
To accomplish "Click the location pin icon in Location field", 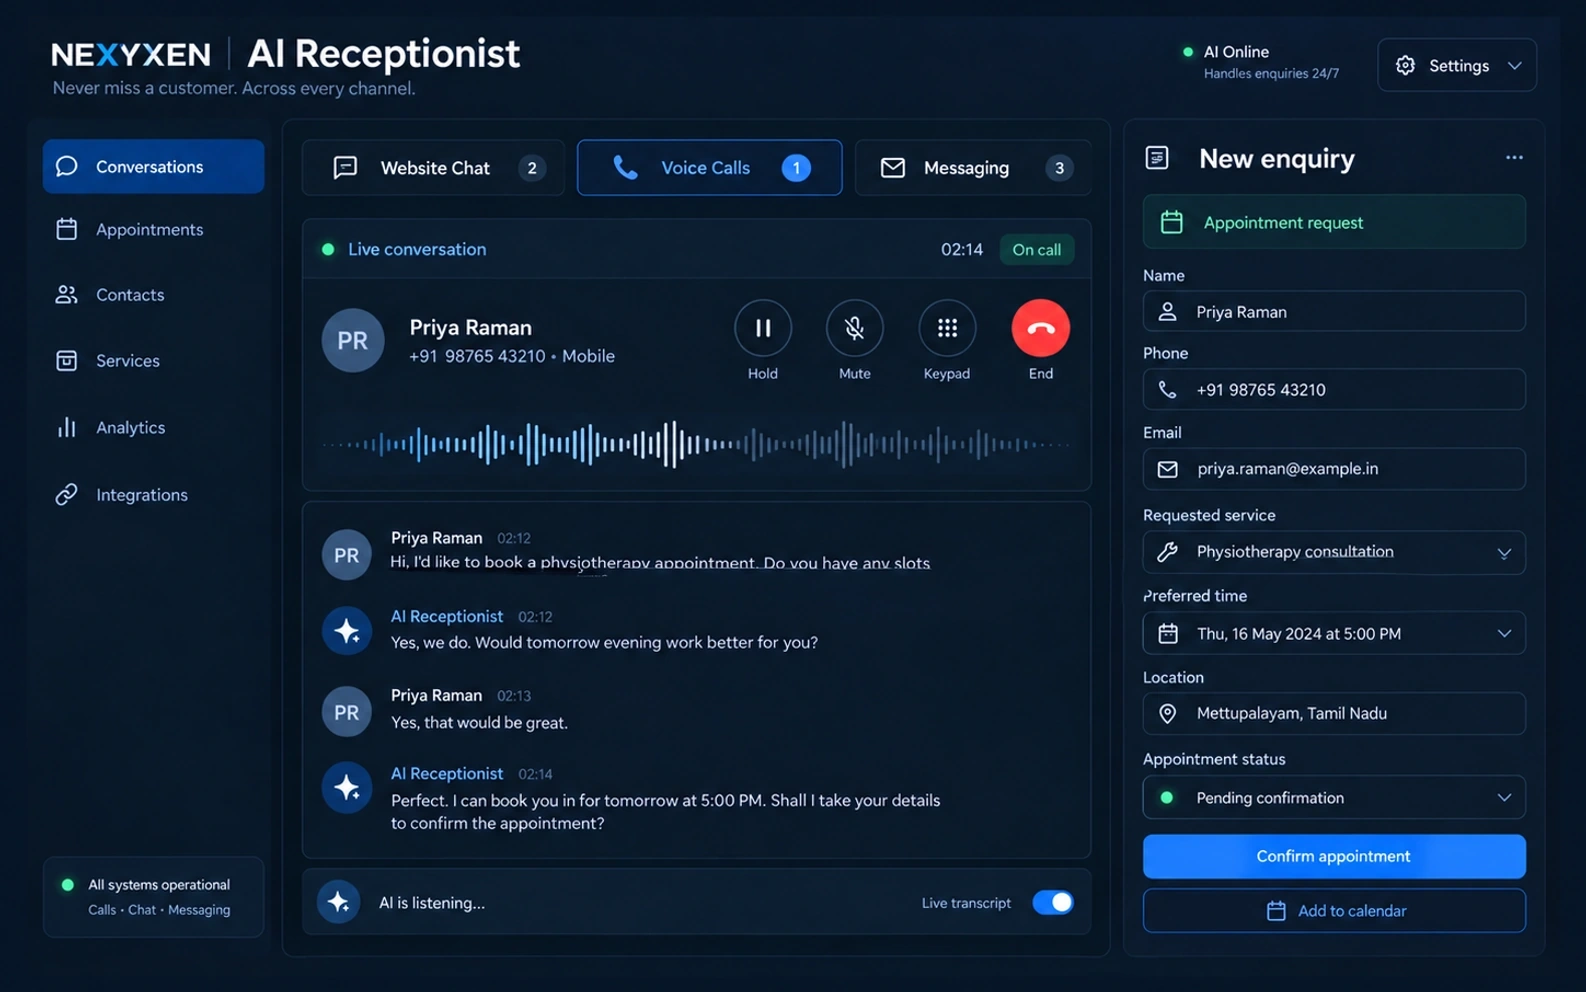I will pos(1167,713).
